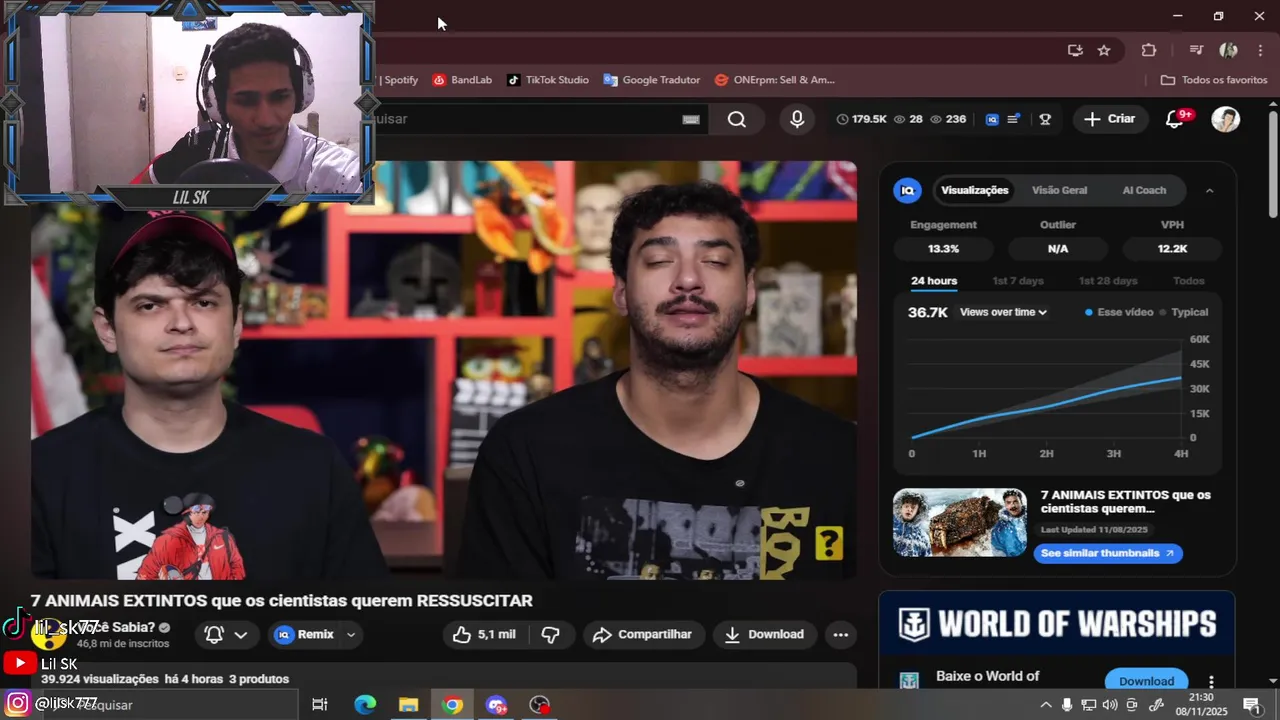Screen dimensions: 1280x720
Task: Open the AI Coach tab
Action: [x=1144, y=190]
